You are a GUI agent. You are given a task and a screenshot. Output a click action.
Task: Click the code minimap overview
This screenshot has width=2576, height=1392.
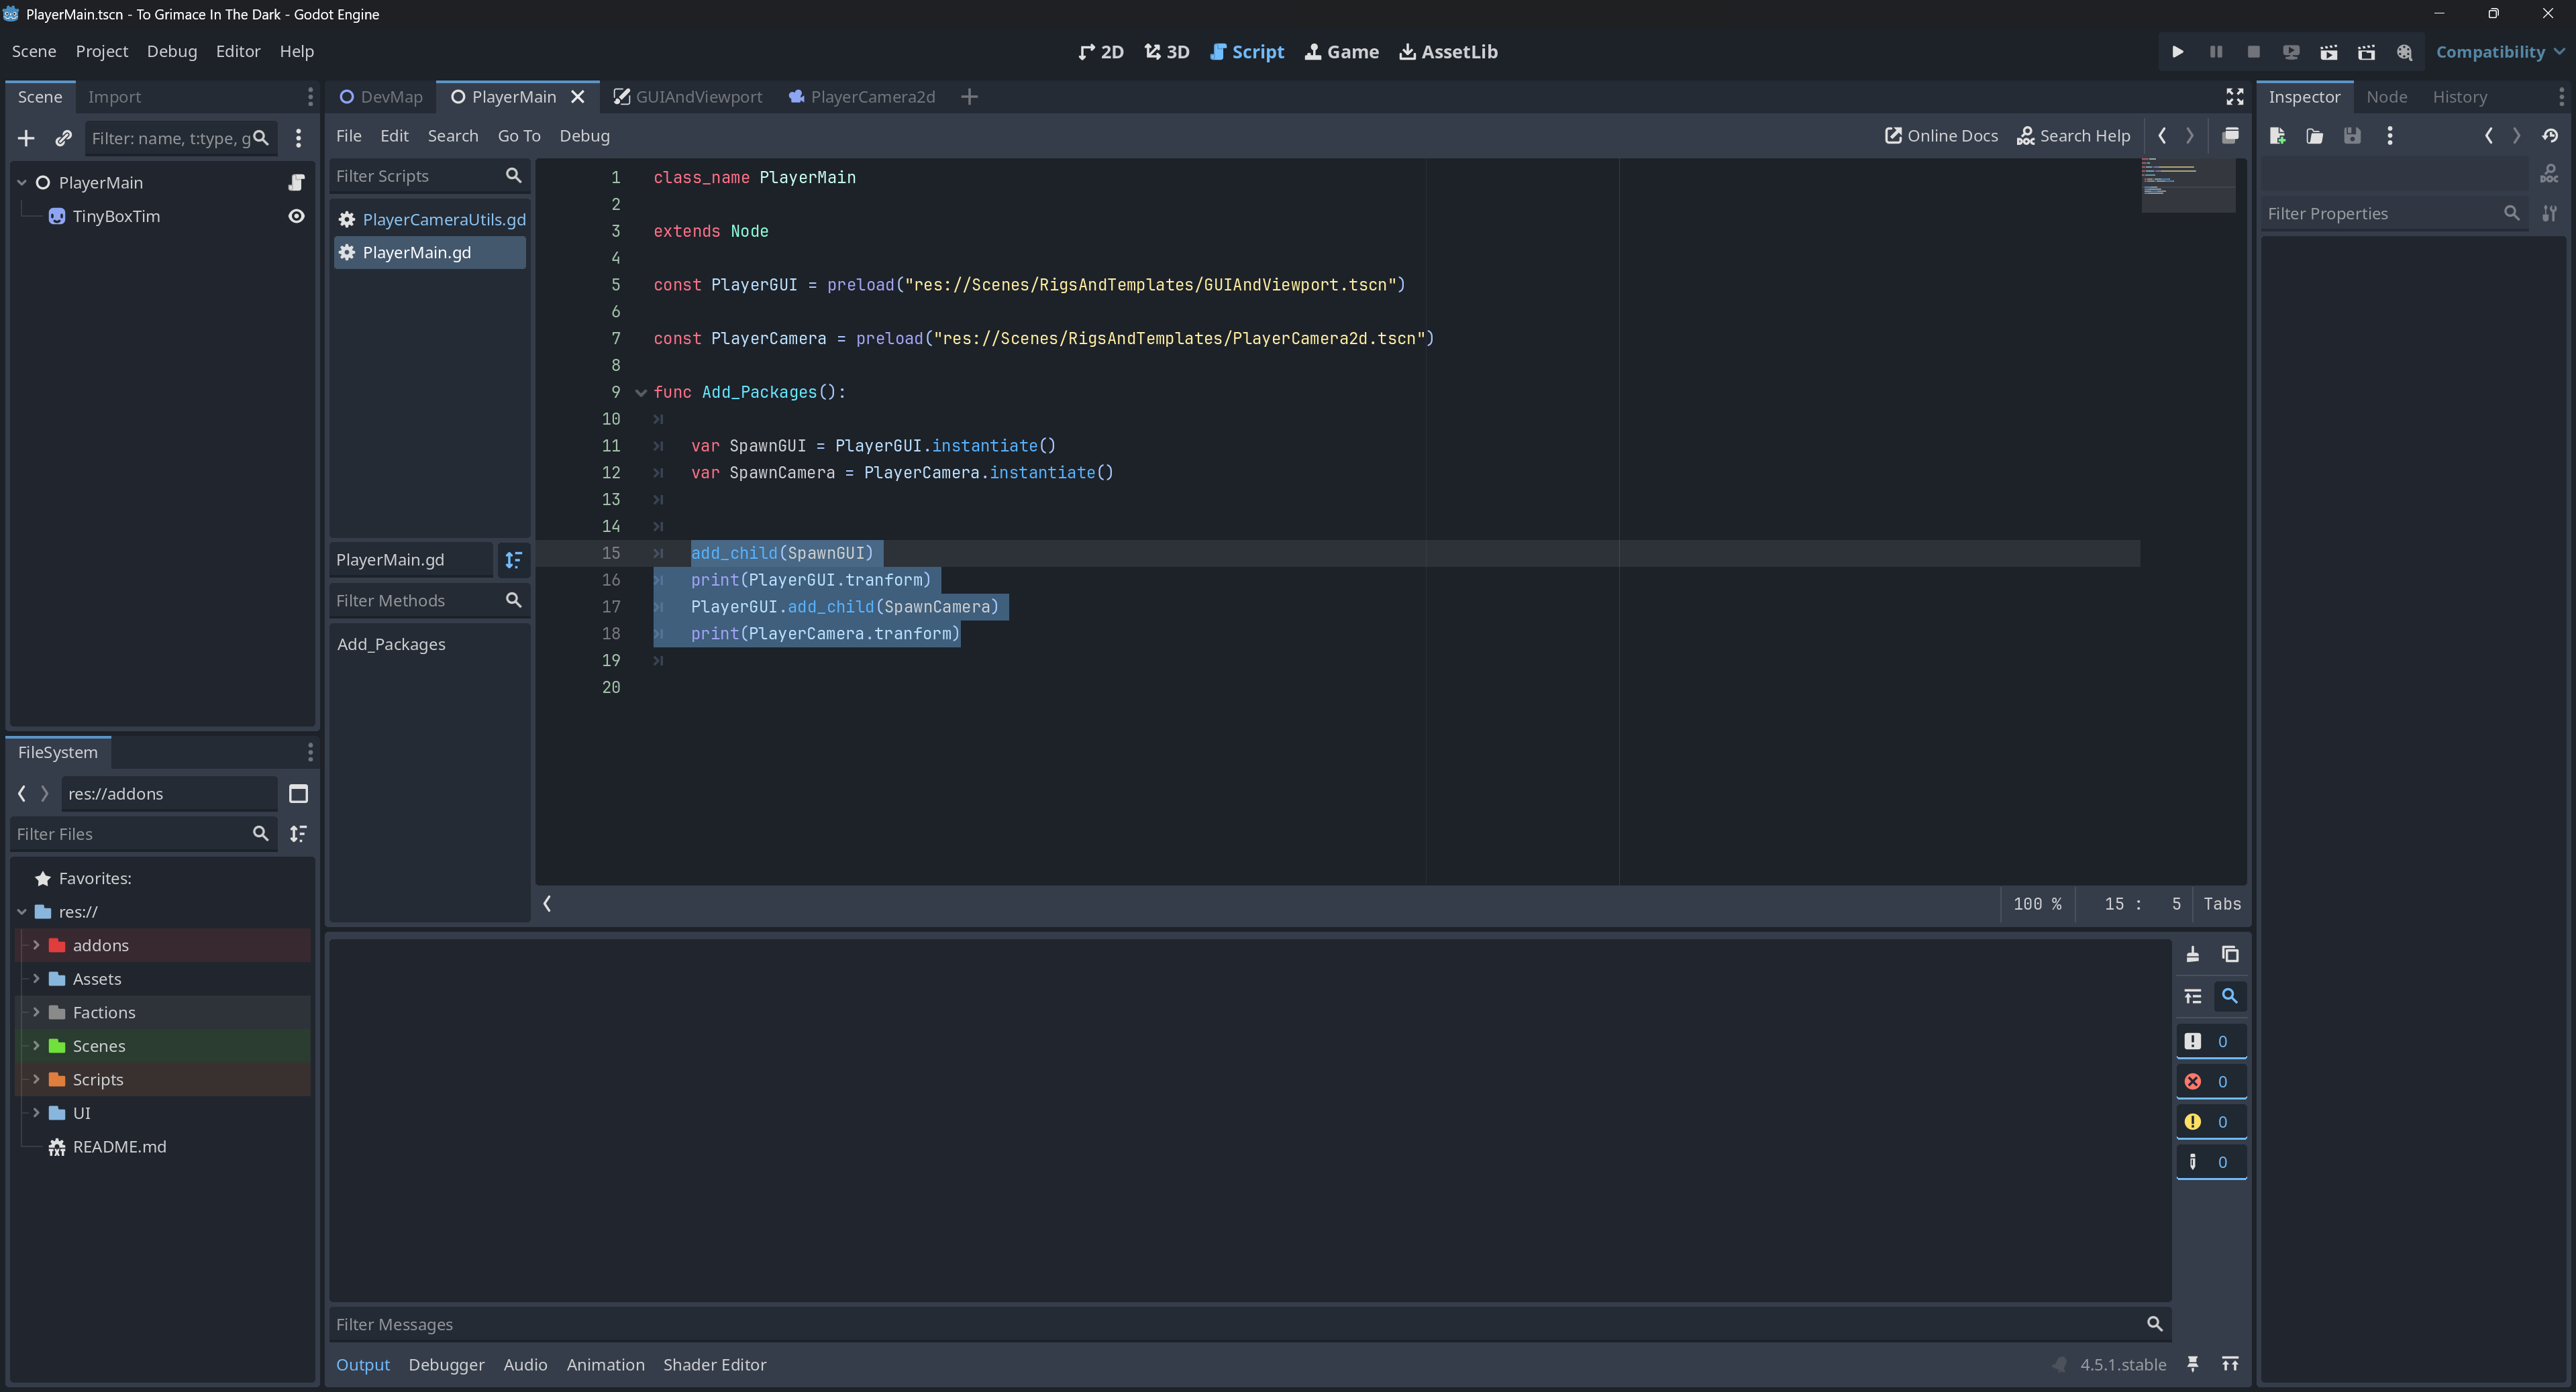(2187, 184)
